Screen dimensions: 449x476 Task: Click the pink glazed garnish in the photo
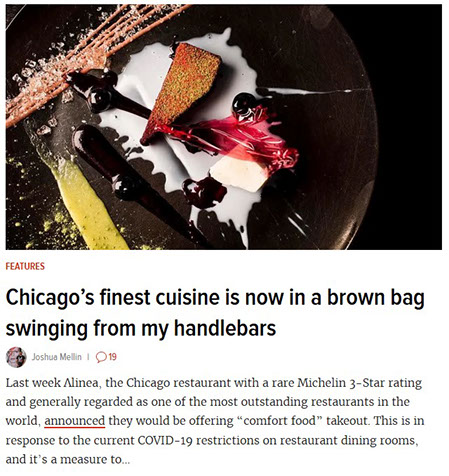click(233, 137)
